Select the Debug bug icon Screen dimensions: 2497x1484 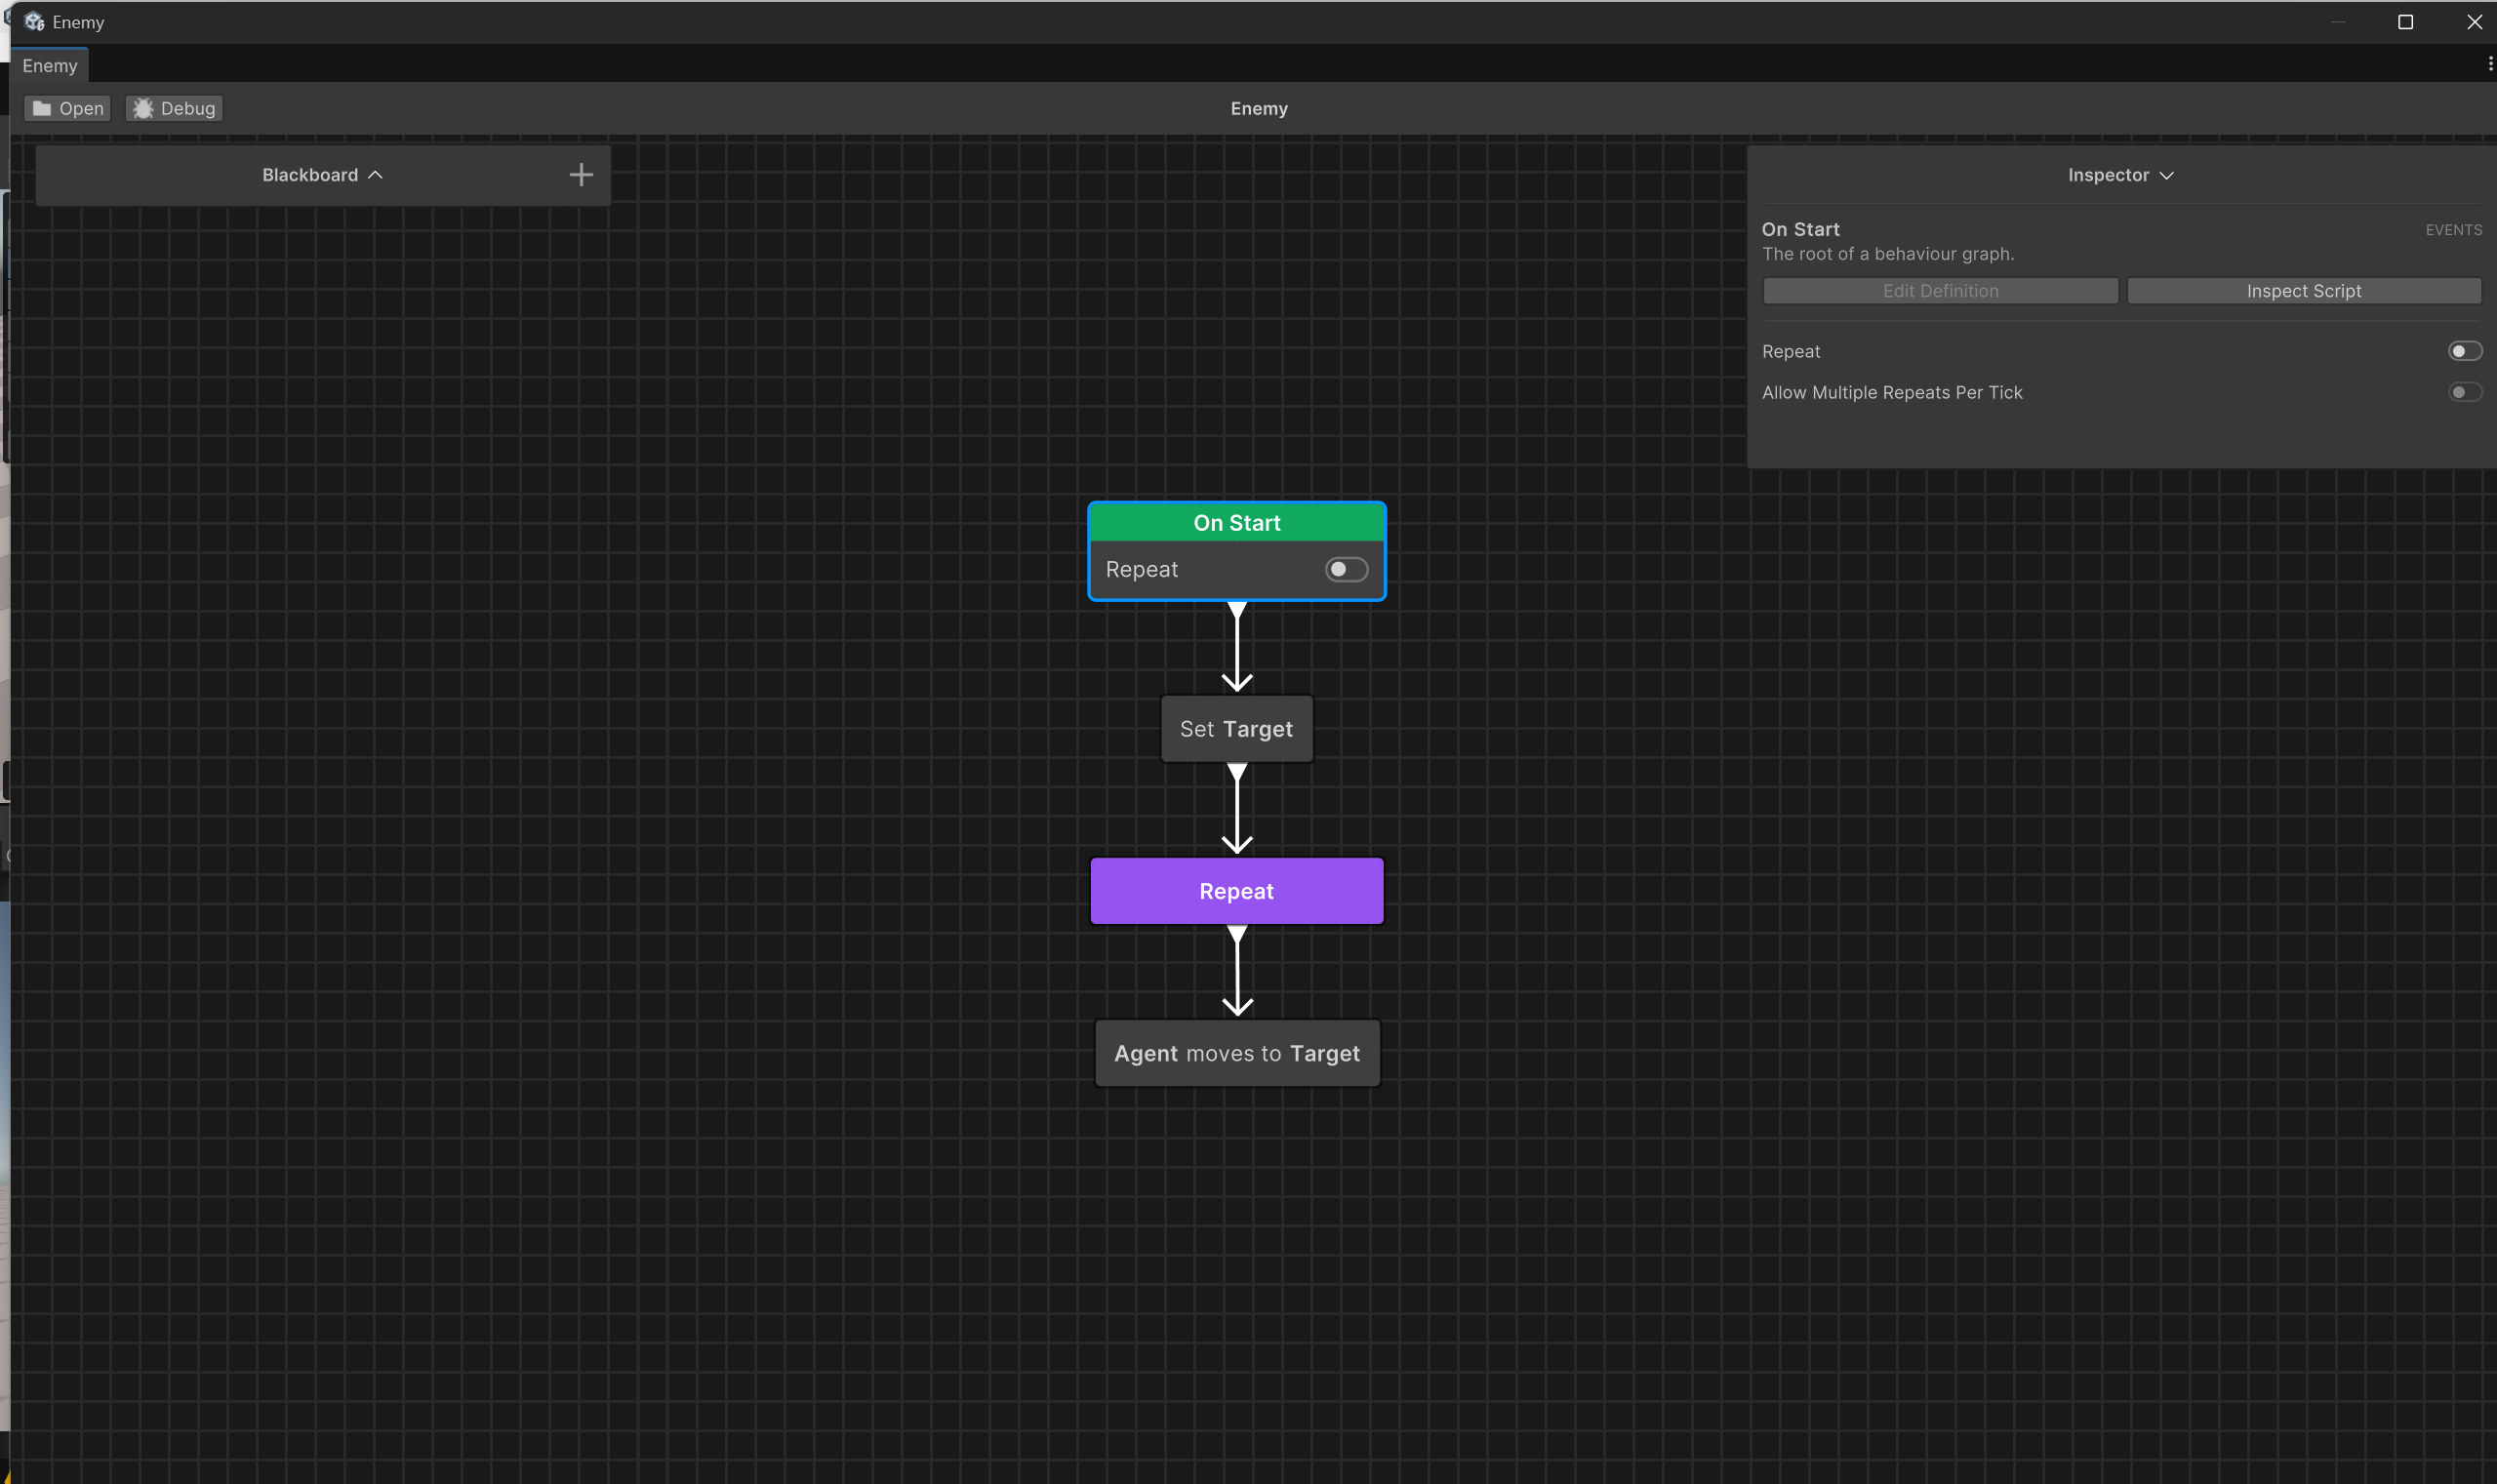[x=143, y=107]
